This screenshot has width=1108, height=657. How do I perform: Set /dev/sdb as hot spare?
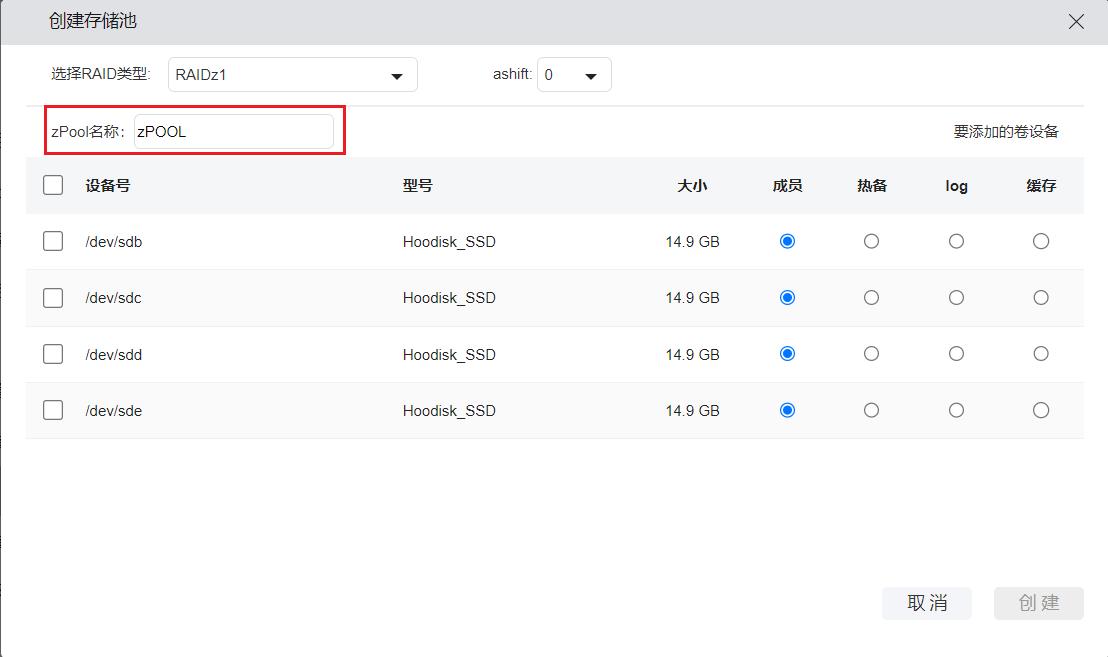[x=871, y=241]
